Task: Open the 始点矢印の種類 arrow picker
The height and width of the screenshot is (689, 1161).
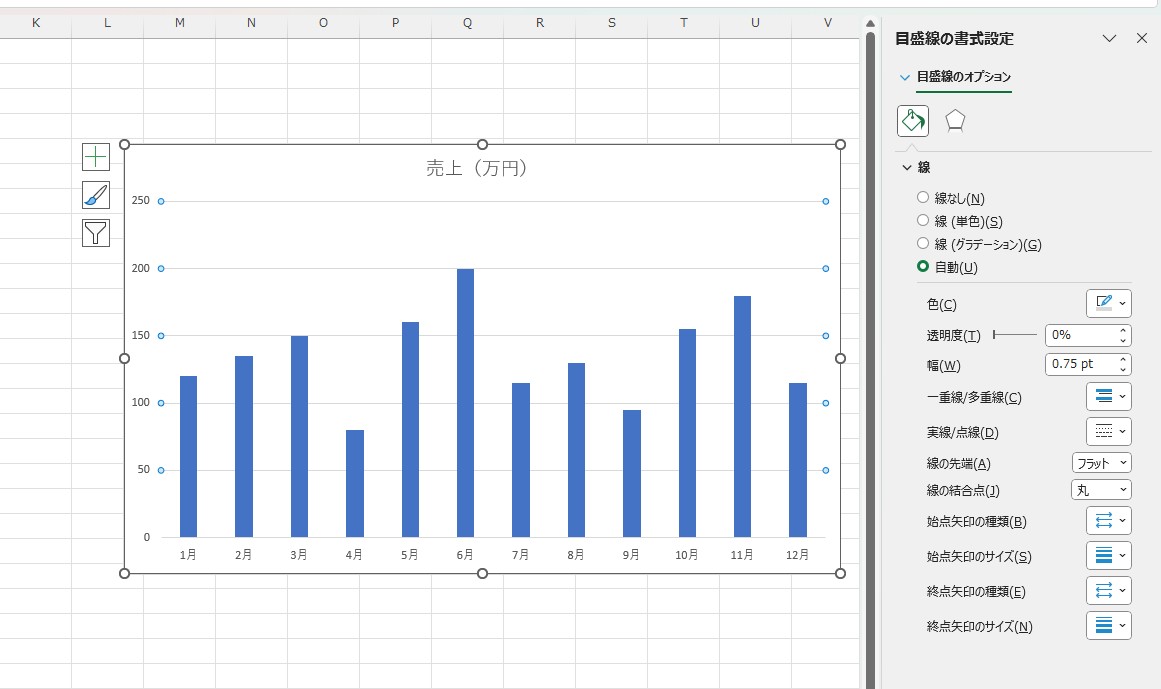Action: point(1108,520)
